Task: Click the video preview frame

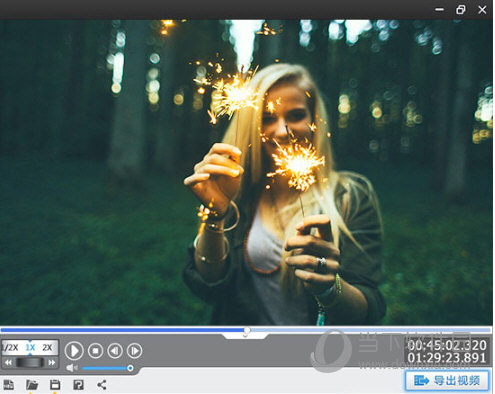Action: pyautogui.click(x=246, y=172)
